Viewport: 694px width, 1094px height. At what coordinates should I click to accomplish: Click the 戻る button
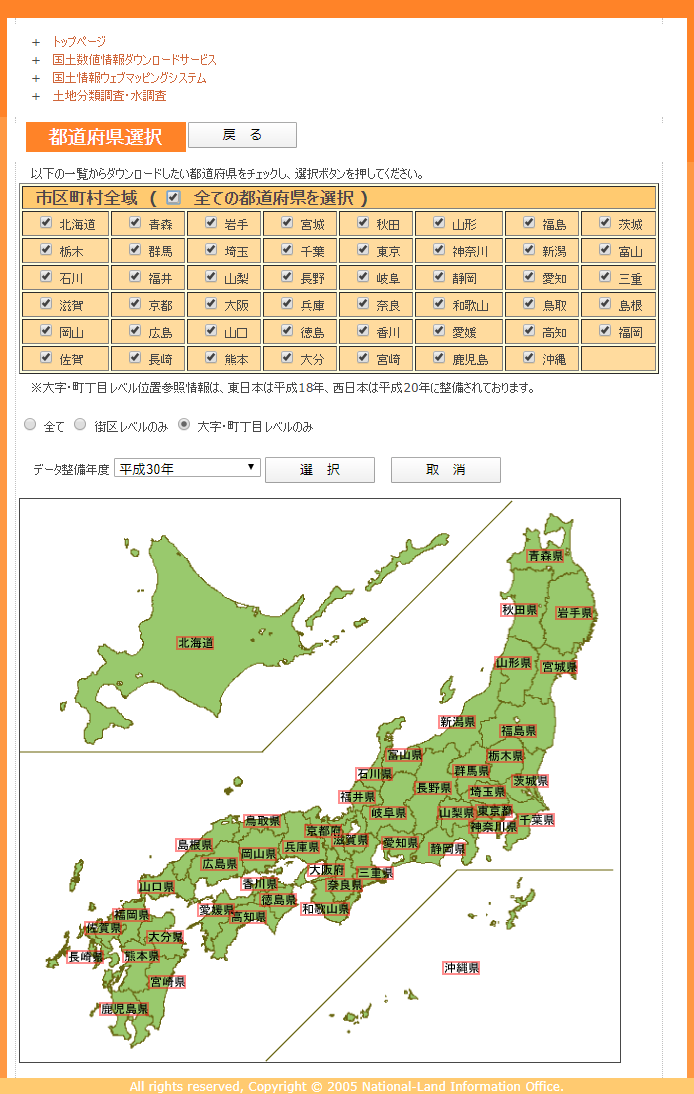coord(242,135)
